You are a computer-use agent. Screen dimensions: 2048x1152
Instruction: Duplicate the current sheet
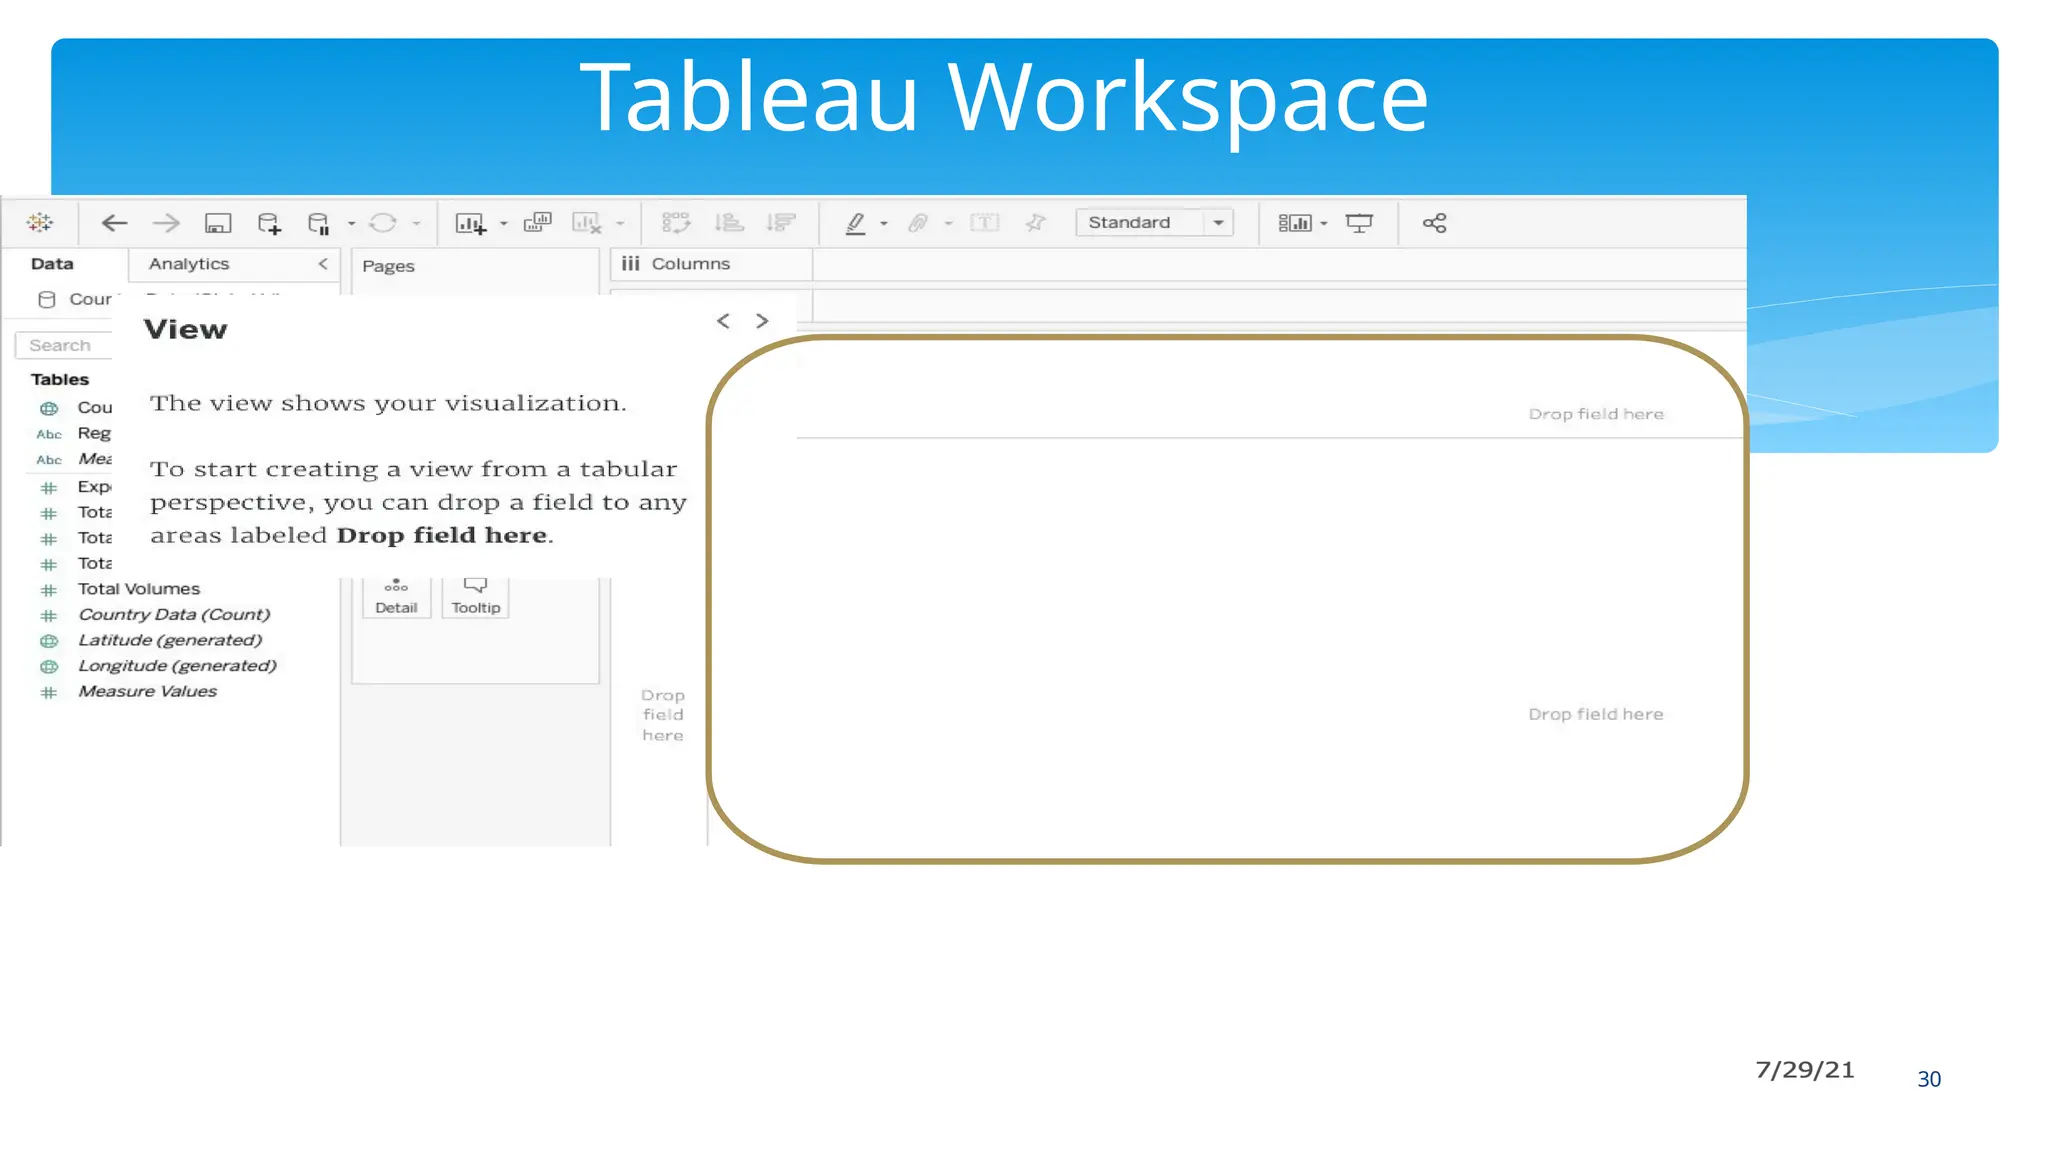click(538, 222)
